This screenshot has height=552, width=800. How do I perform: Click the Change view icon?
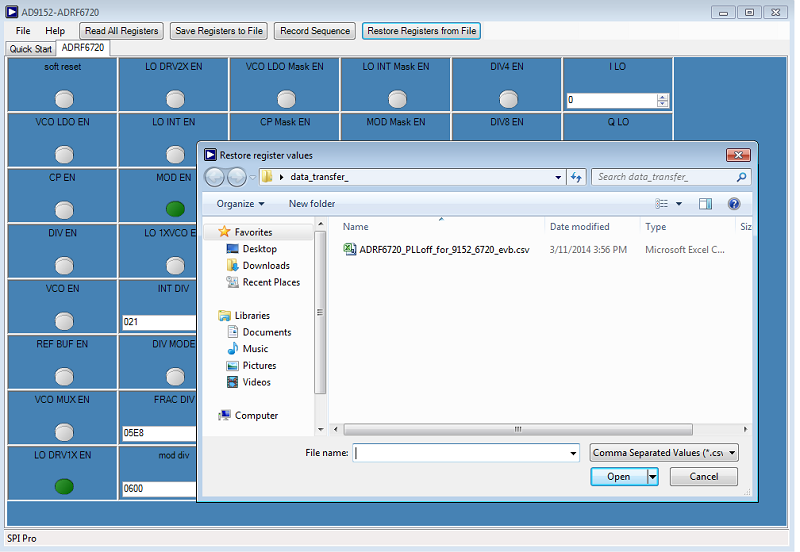(661, 204)
